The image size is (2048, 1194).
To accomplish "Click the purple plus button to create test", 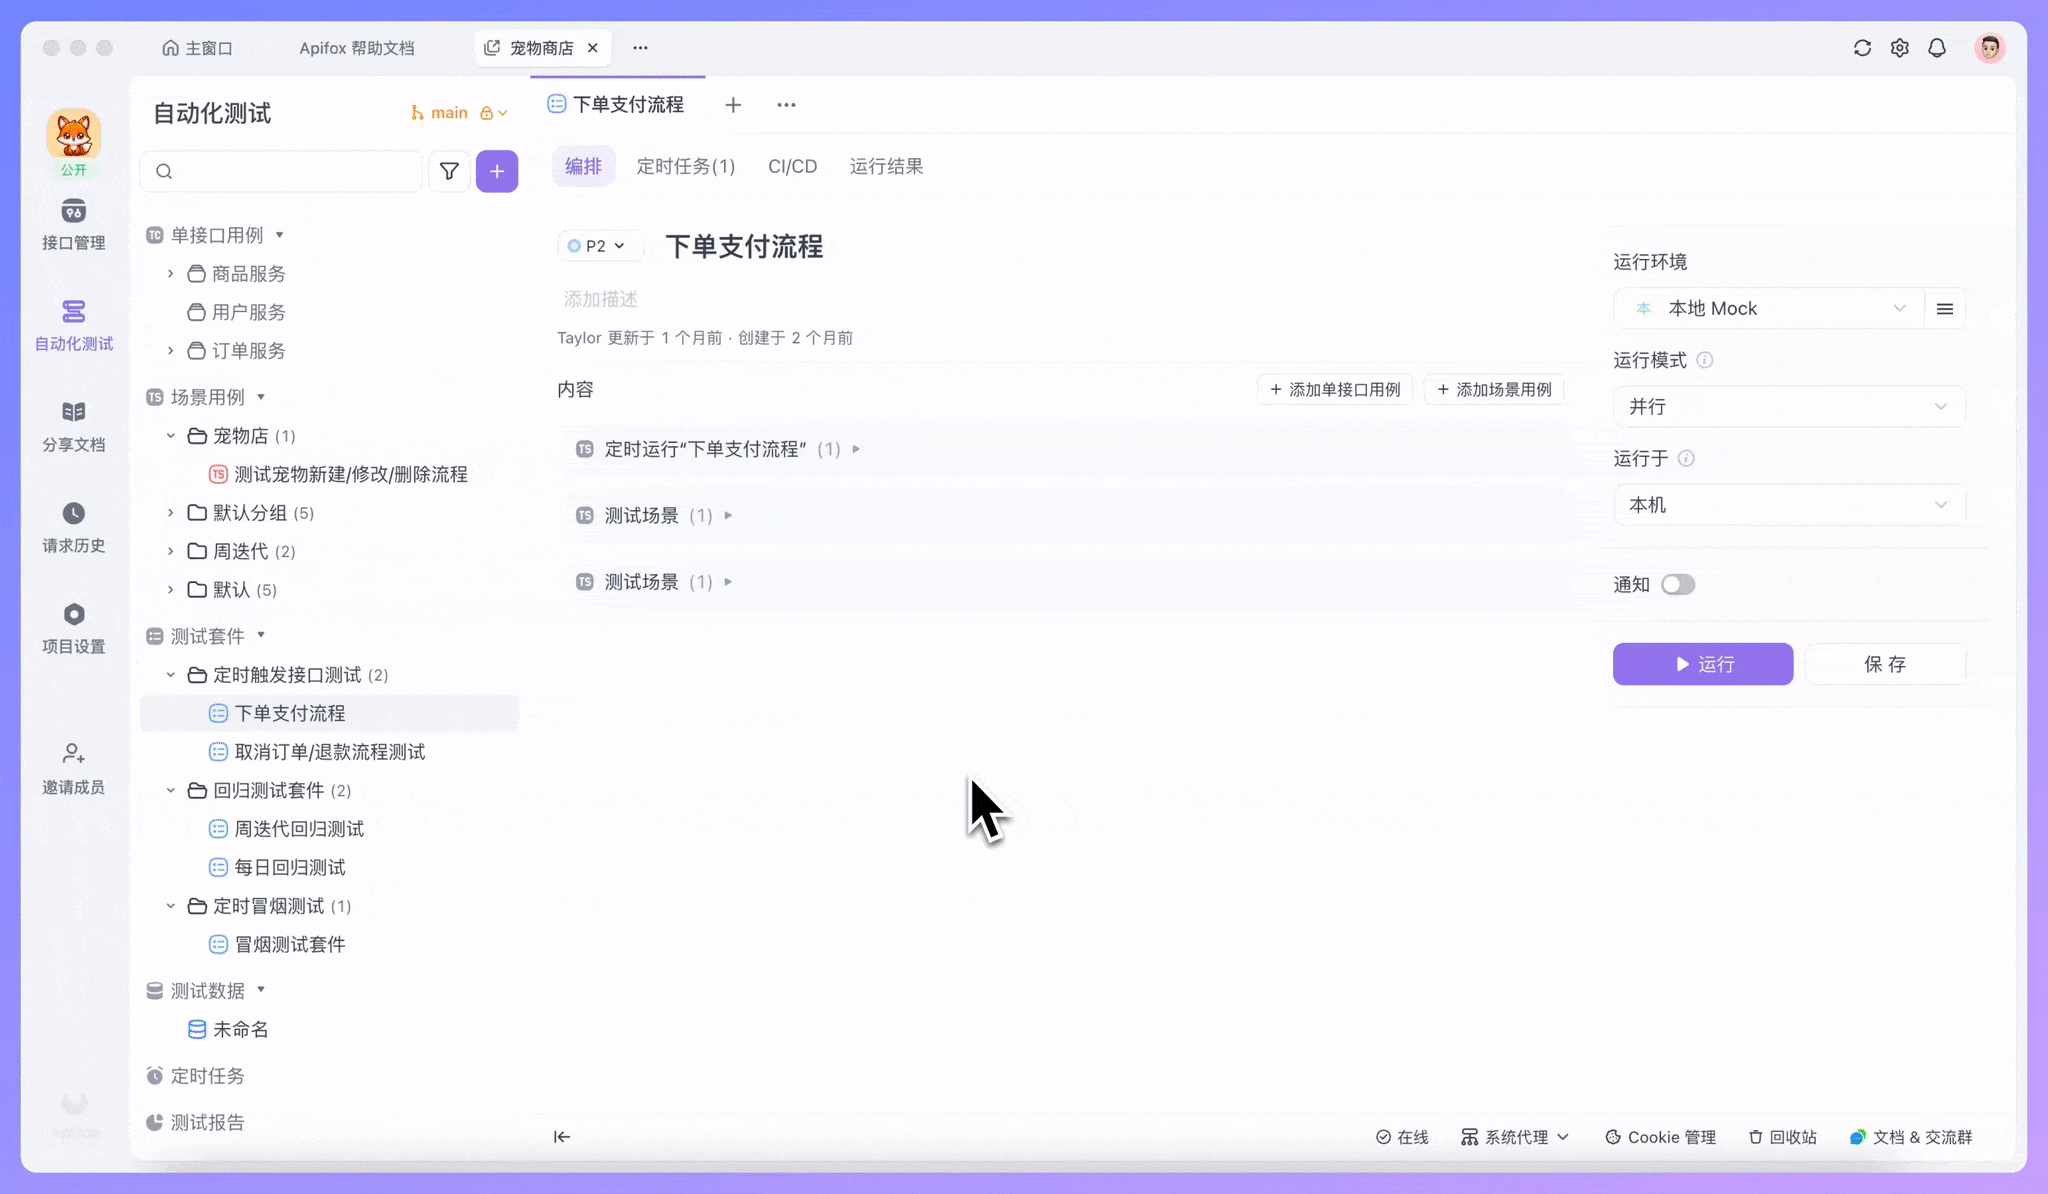I will tap(497, 171).
